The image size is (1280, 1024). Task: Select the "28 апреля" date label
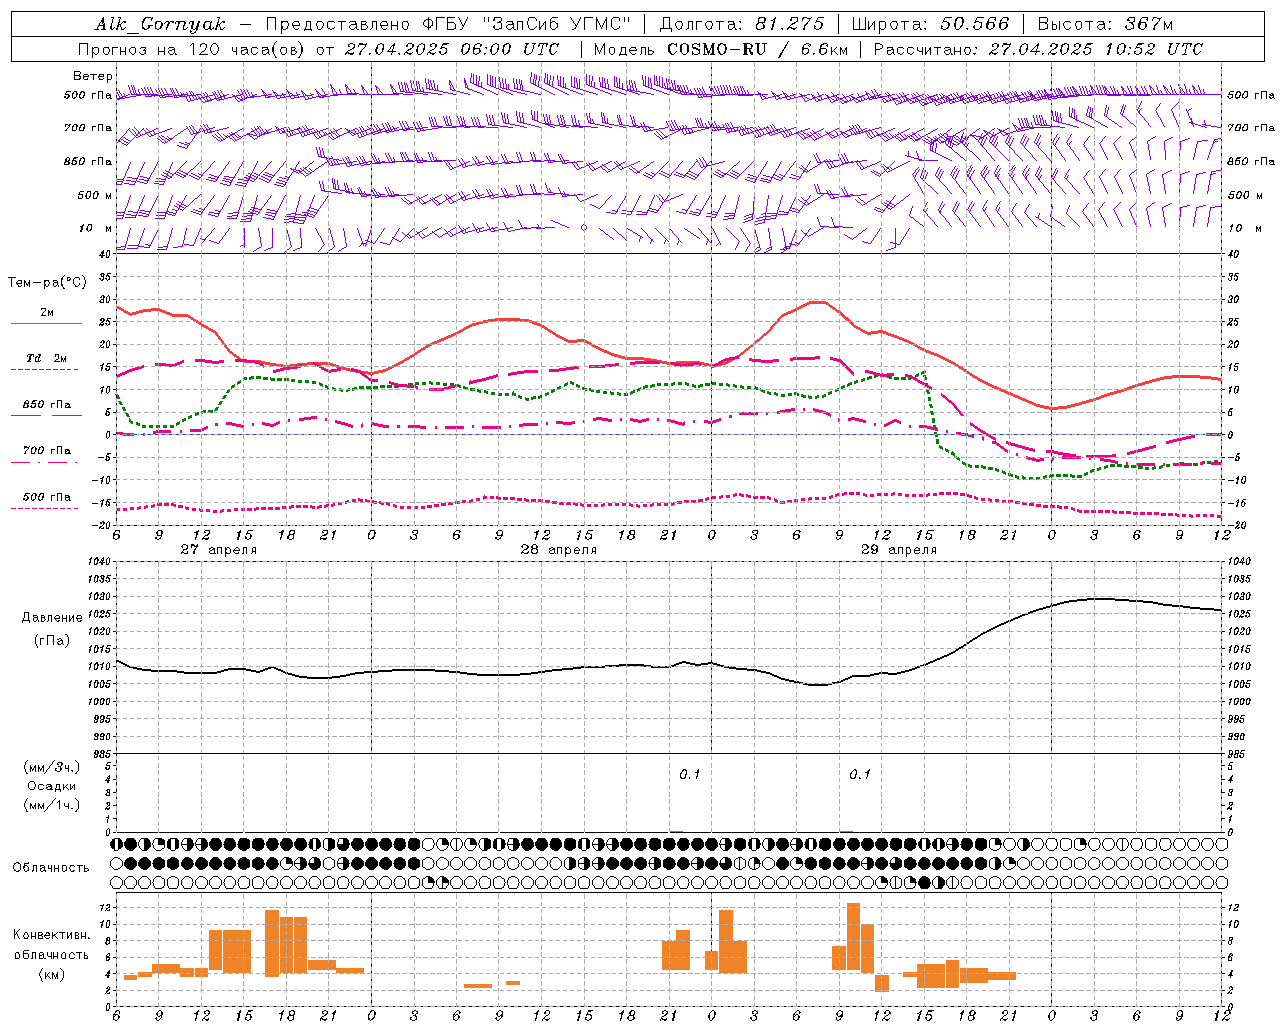pyautogui.click(x=558, y=550)
